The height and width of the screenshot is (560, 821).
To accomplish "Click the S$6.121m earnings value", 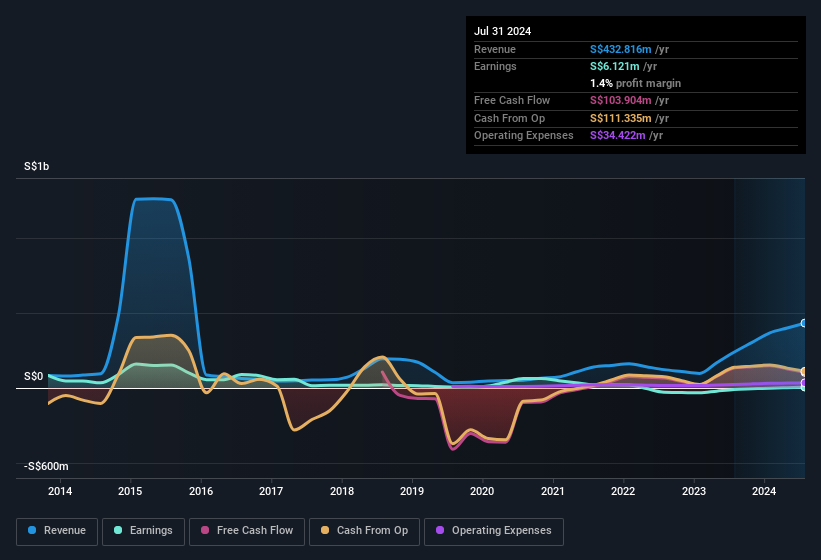I will (615, 66).
